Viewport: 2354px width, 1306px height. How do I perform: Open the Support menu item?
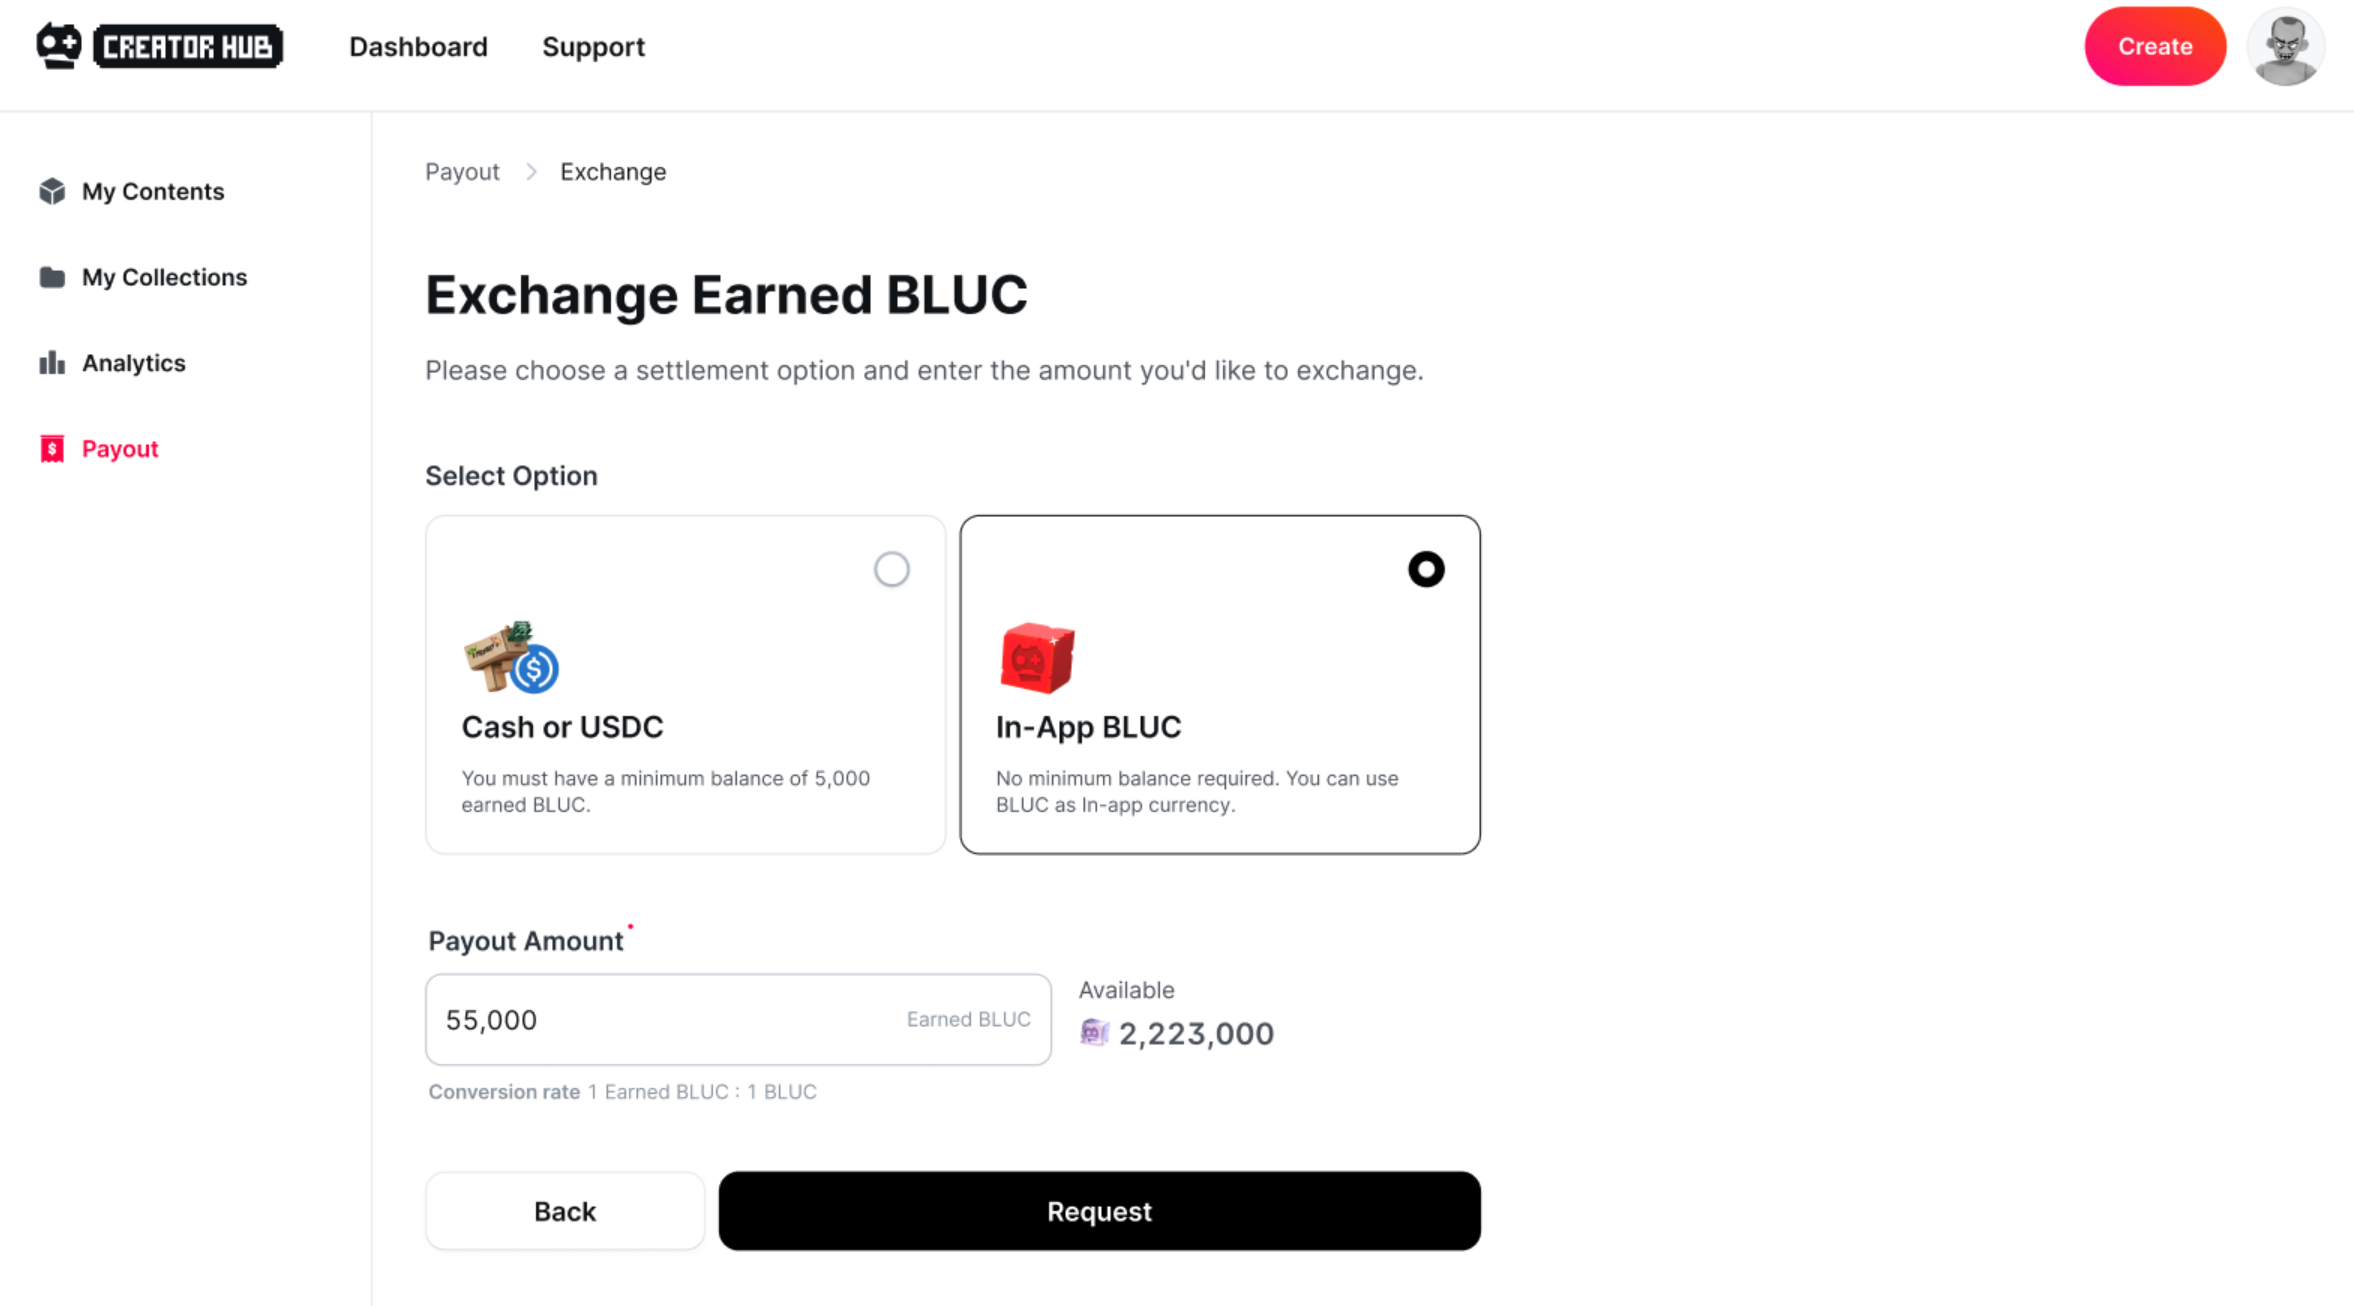point(593,47)
